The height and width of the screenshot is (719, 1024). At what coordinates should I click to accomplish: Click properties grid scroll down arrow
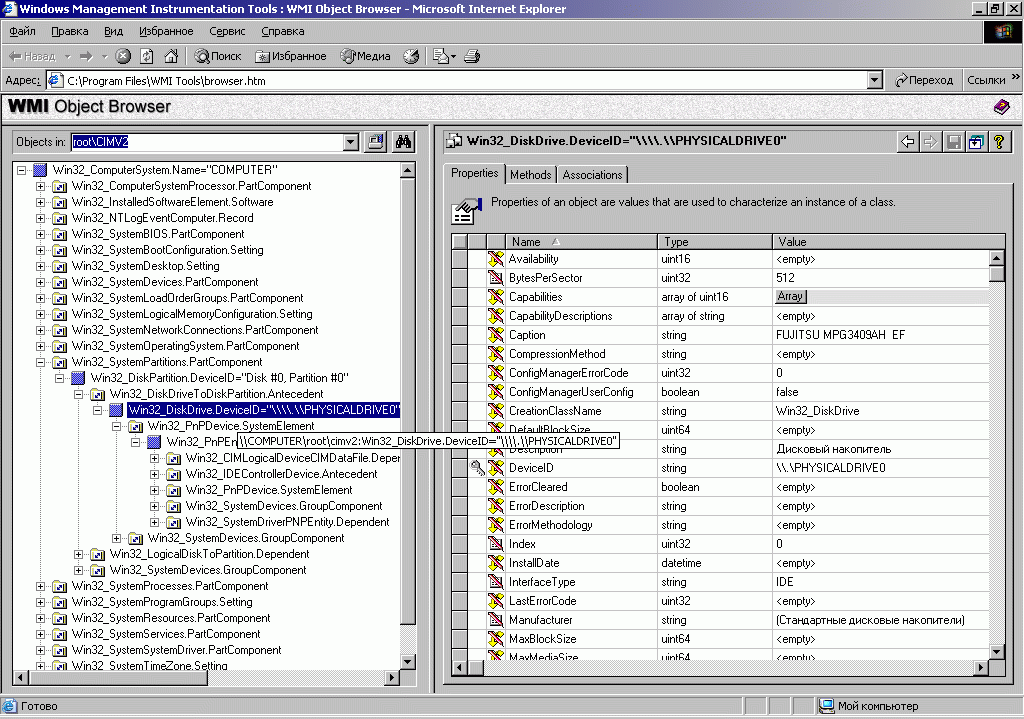[997, 651]
